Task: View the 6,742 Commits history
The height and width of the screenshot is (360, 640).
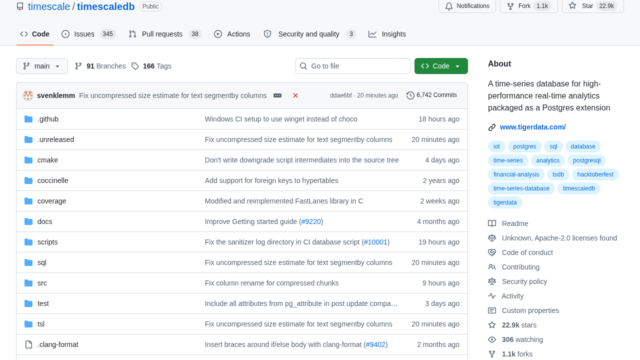Action: coord(432,95)
